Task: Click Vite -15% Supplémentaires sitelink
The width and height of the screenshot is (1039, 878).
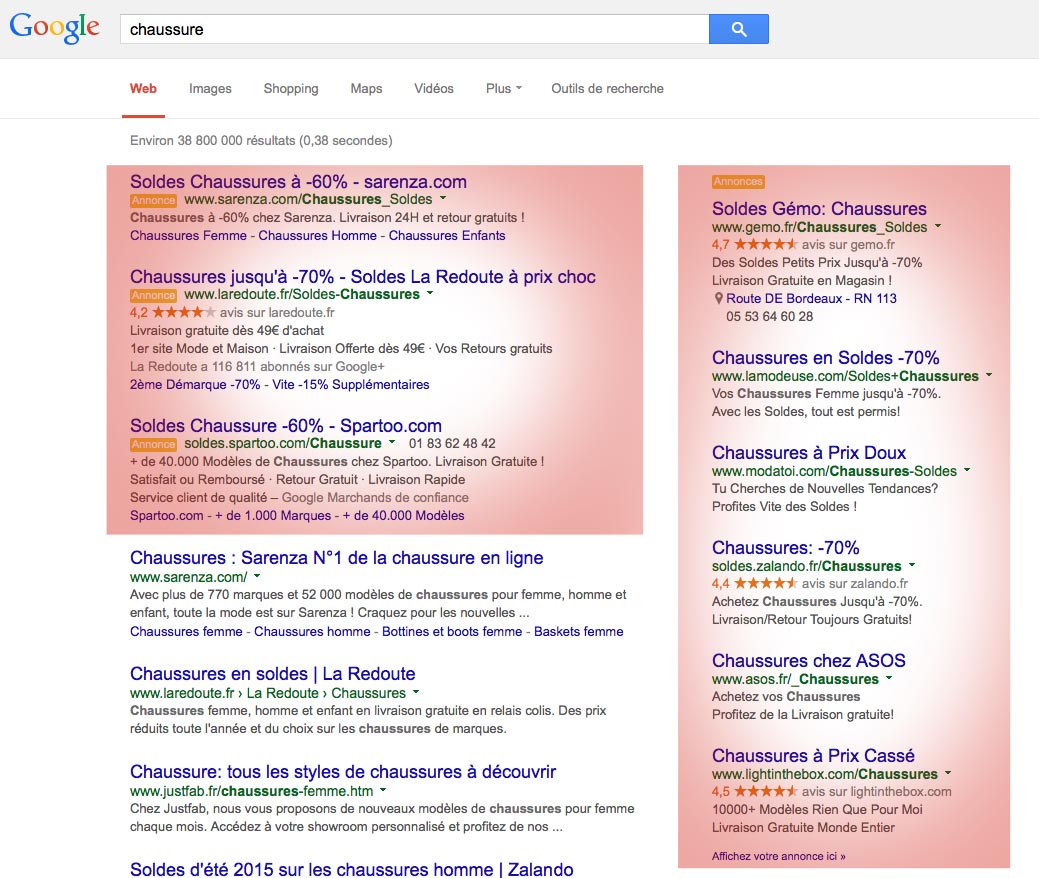Action: point(351,385)
